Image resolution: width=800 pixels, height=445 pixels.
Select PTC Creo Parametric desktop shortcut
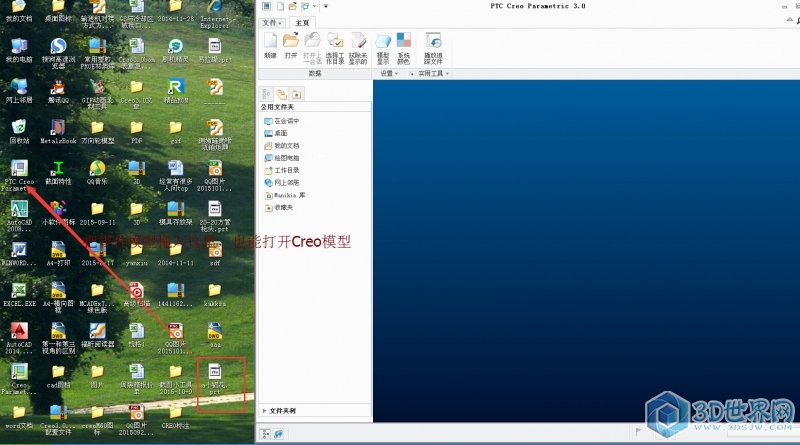(19, 176)
